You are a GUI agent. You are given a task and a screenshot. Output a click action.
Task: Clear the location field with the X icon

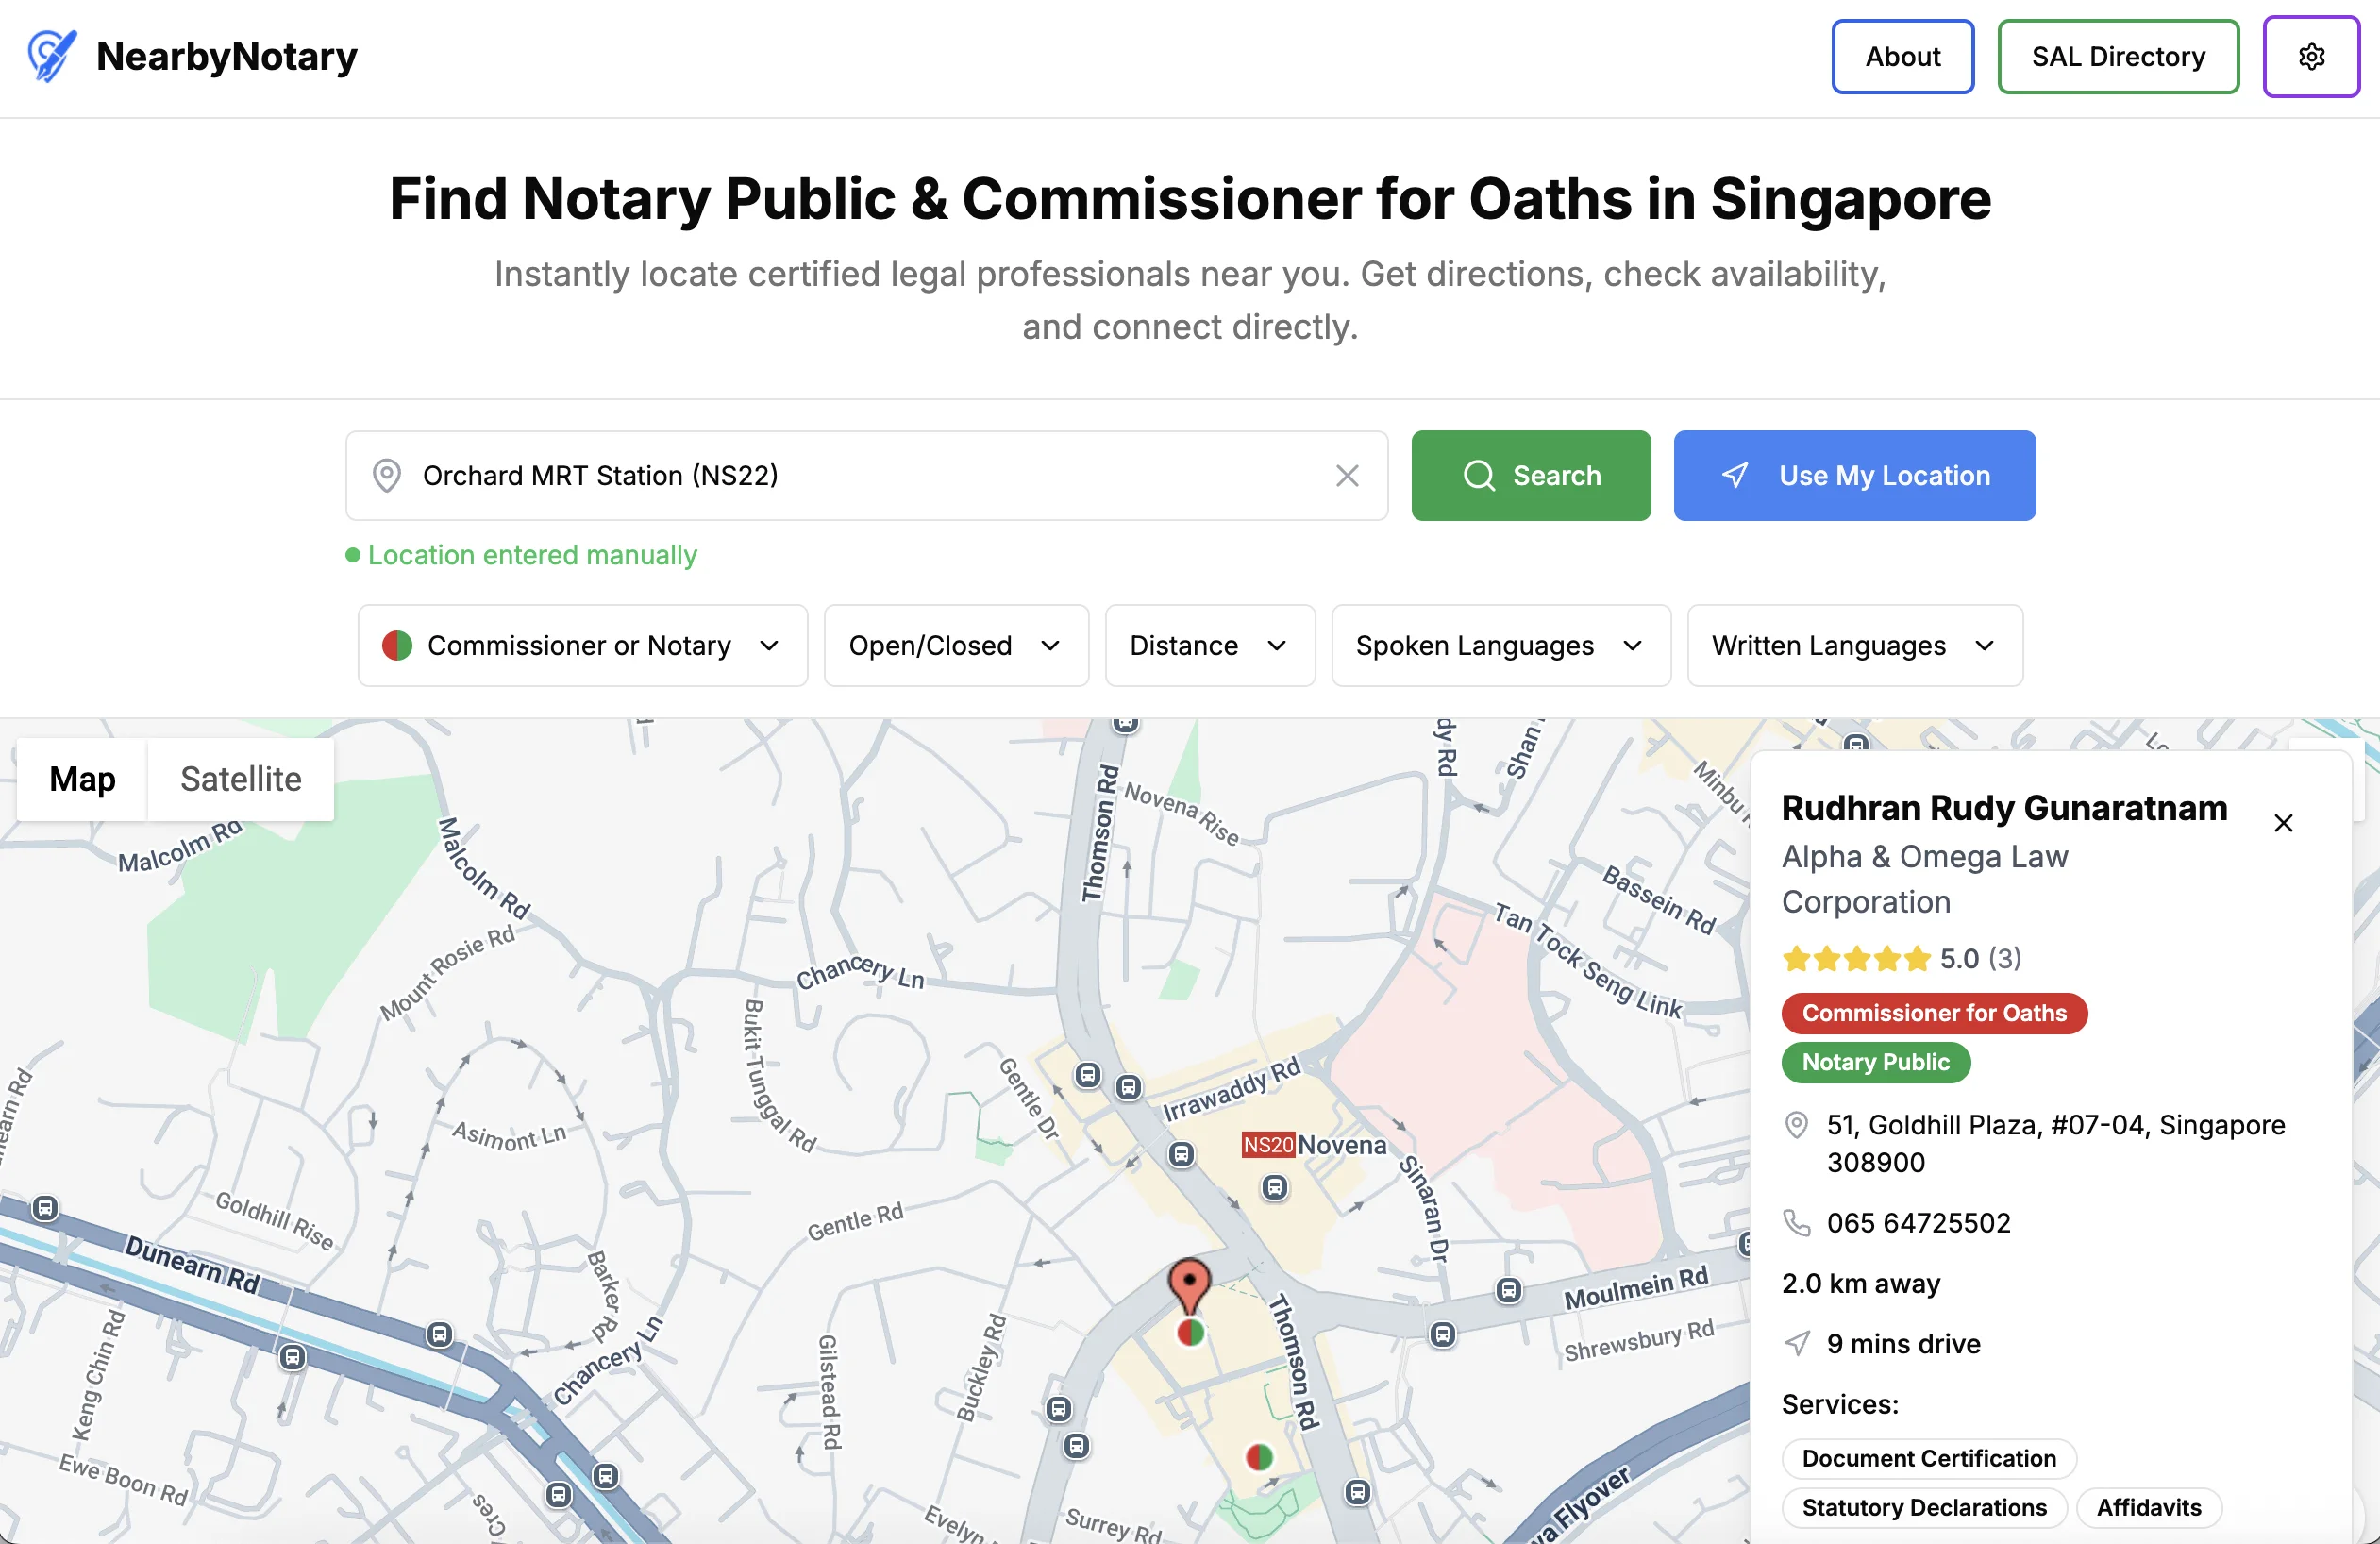(x=1347, y=476)
